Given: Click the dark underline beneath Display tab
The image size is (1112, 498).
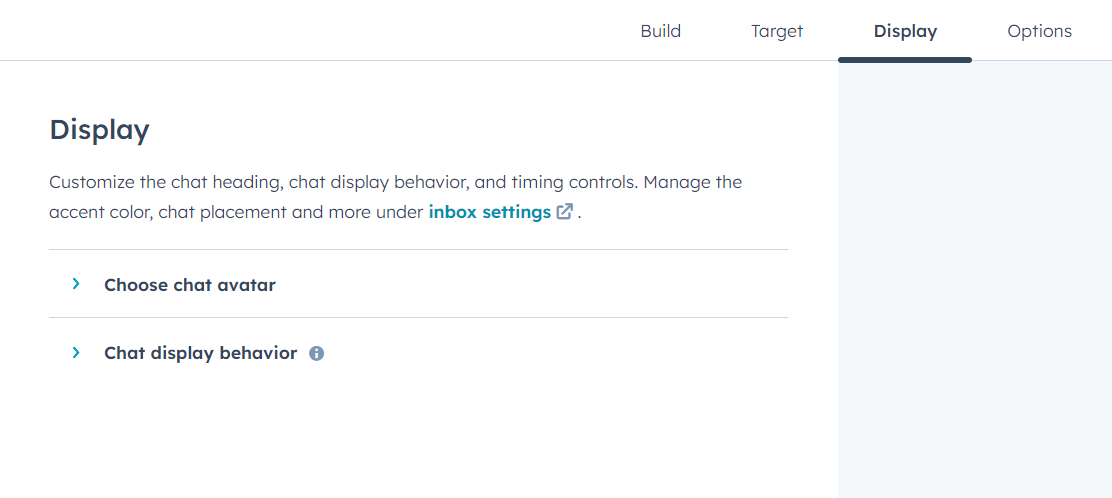Looking at the screenshot, I should pos(905,60).
